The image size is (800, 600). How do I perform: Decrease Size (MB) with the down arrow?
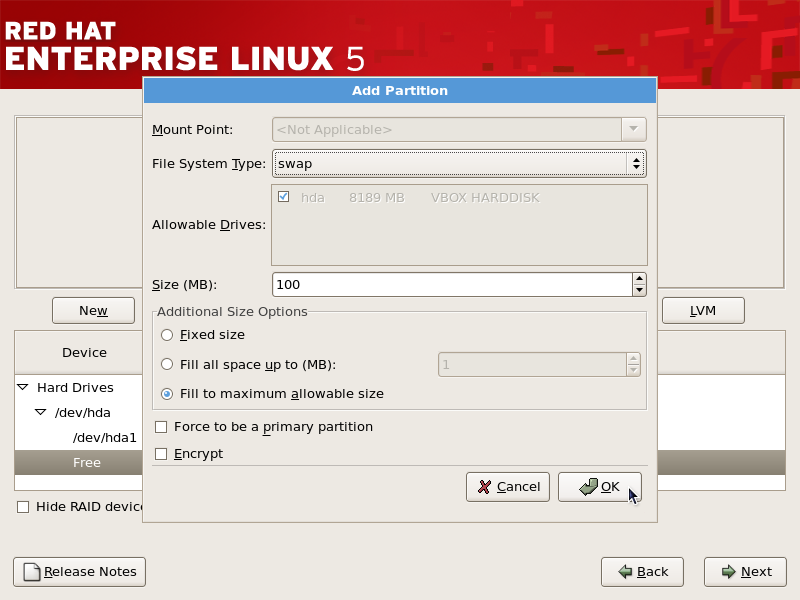[639, 290]
